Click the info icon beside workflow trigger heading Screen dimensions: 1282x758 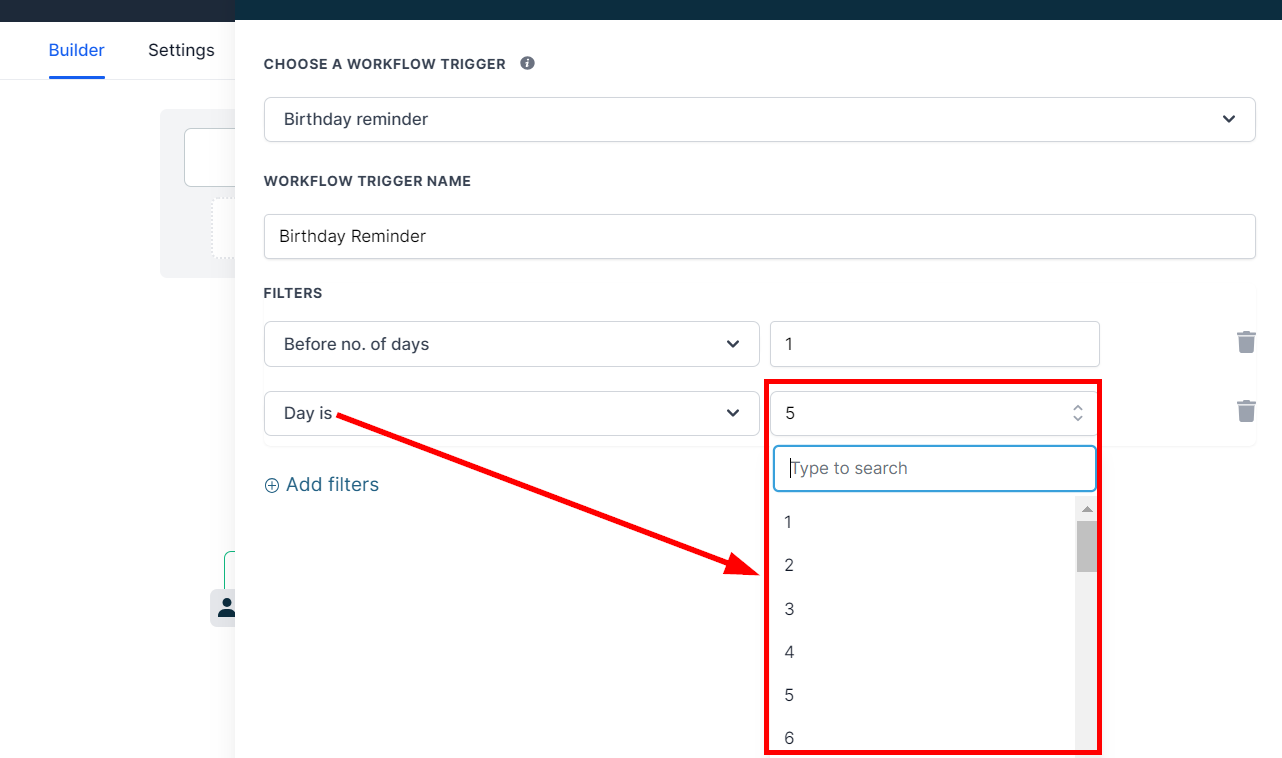(528, 63)
